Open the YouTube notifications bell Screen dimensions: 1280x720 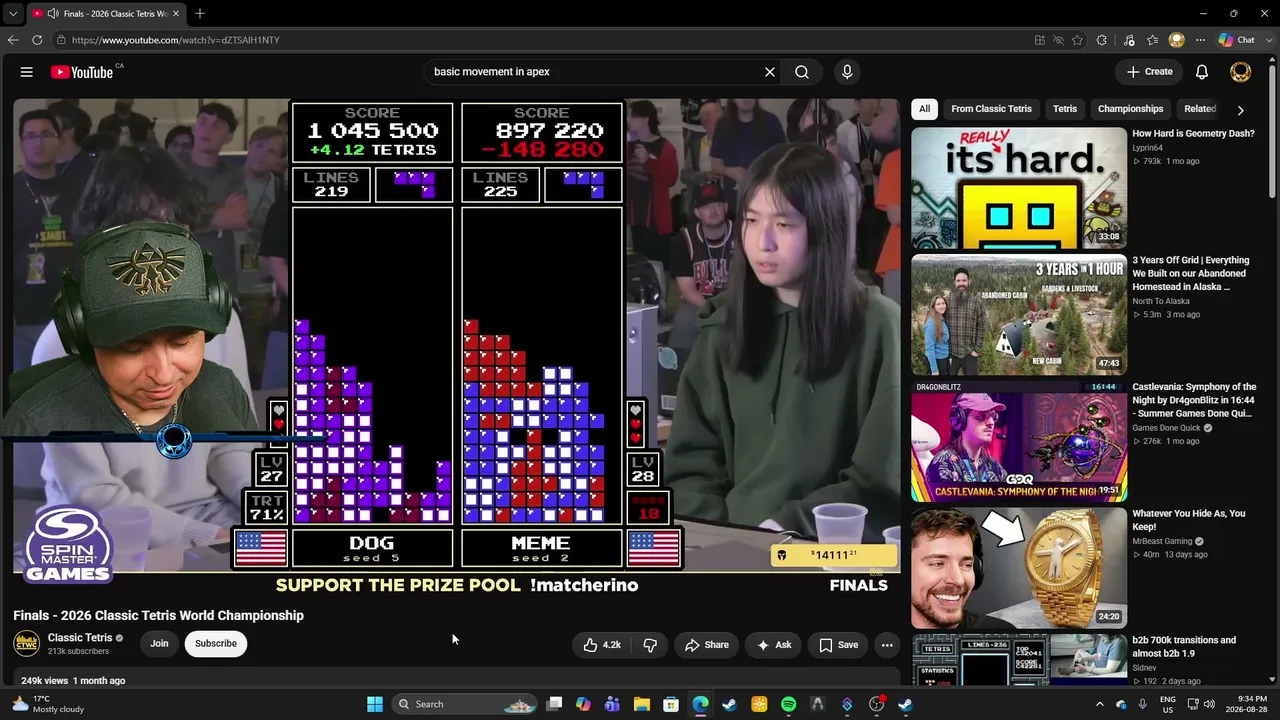coord(1202,72)
